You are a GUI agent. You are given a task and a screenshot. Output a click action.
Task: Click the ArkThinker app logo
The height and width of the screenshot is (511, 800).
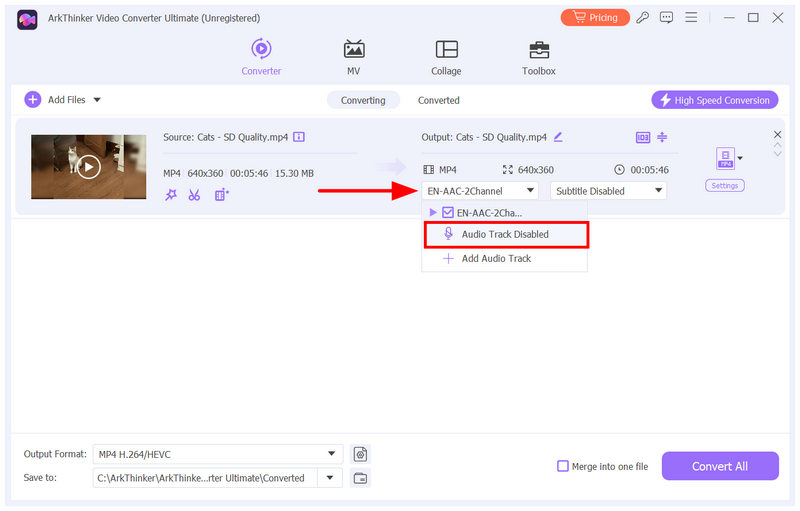pos(27,19)
